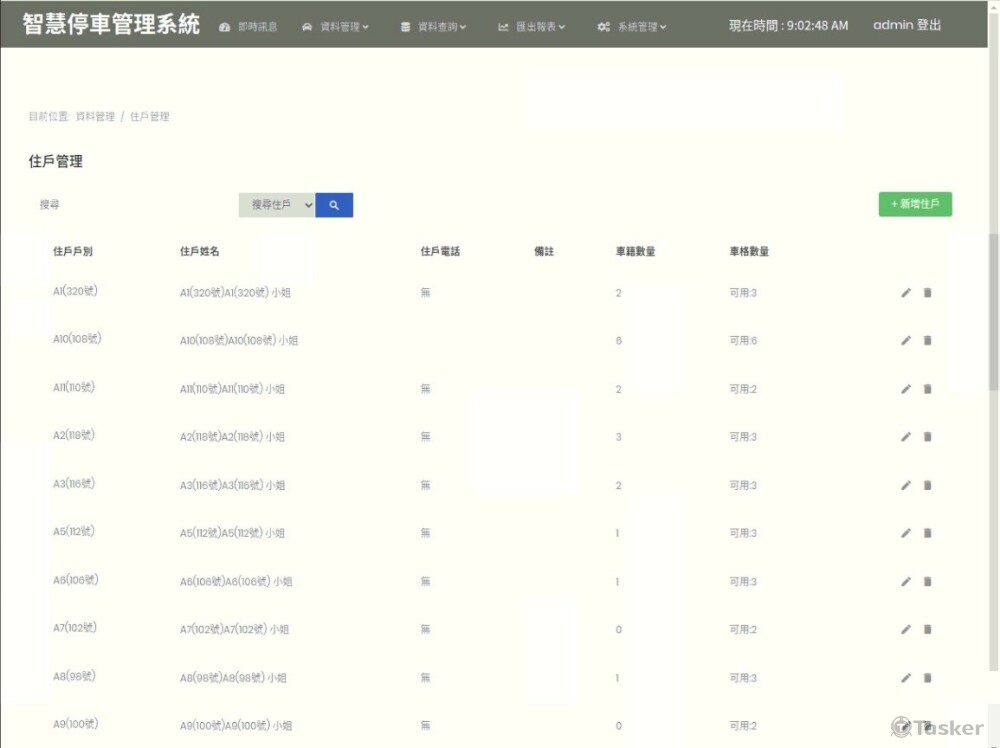Edit resident A5(112號) with pencil icon
The image size is (1000, 748).
(906, 533)
